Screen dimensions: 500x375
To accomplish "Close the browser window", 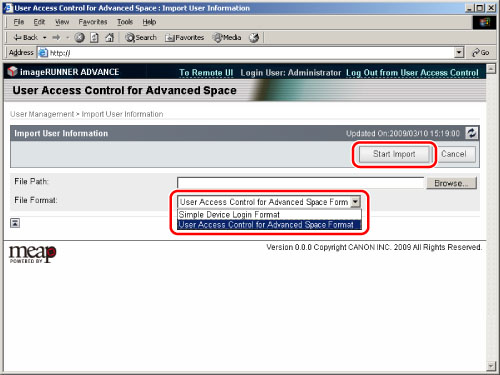I will pyautogui.click(x=491, y=8).
